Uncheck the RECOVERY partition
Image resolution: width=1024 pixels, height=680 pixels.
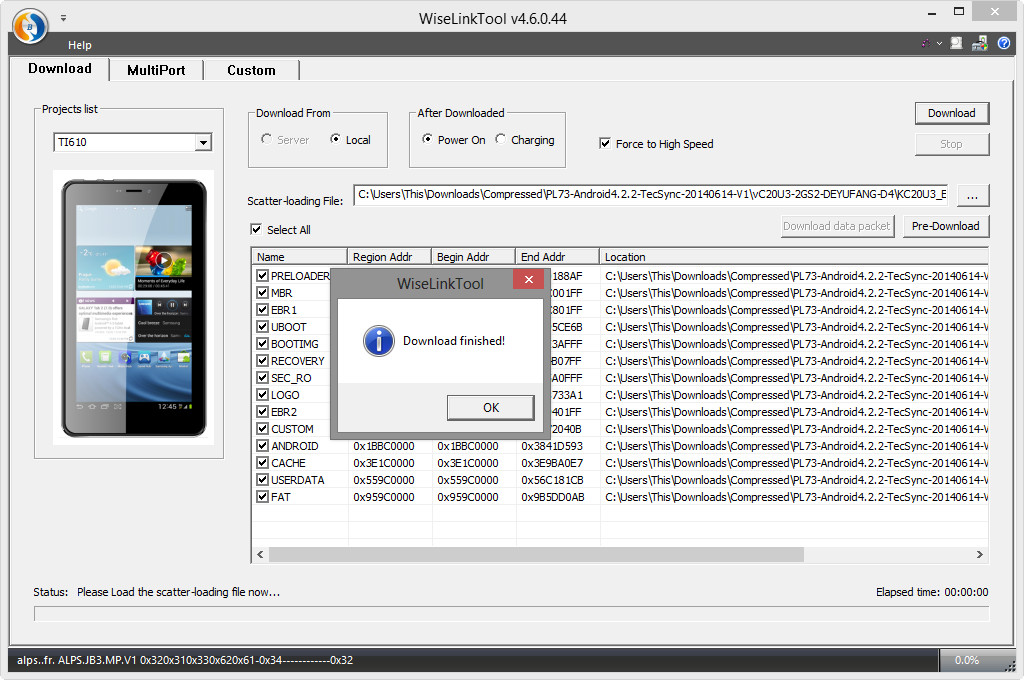click(x=263, y=361)
